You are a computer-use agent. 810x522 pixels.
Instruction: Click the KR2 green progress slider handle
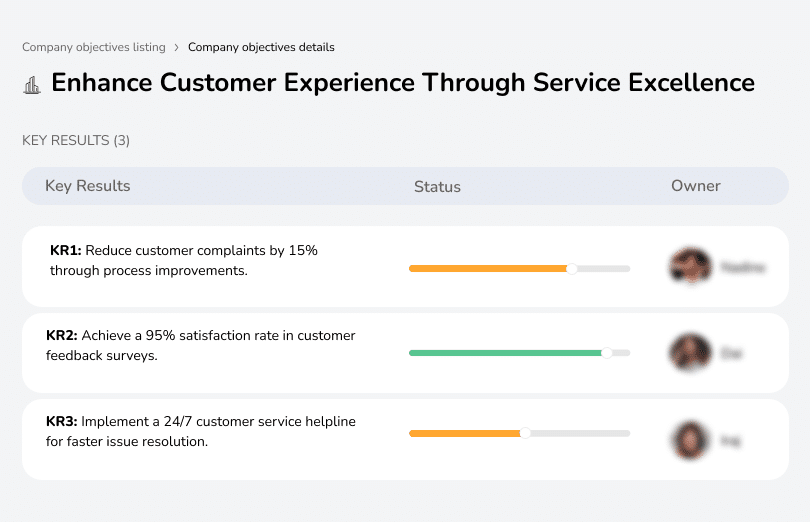(x=607, y=353)
